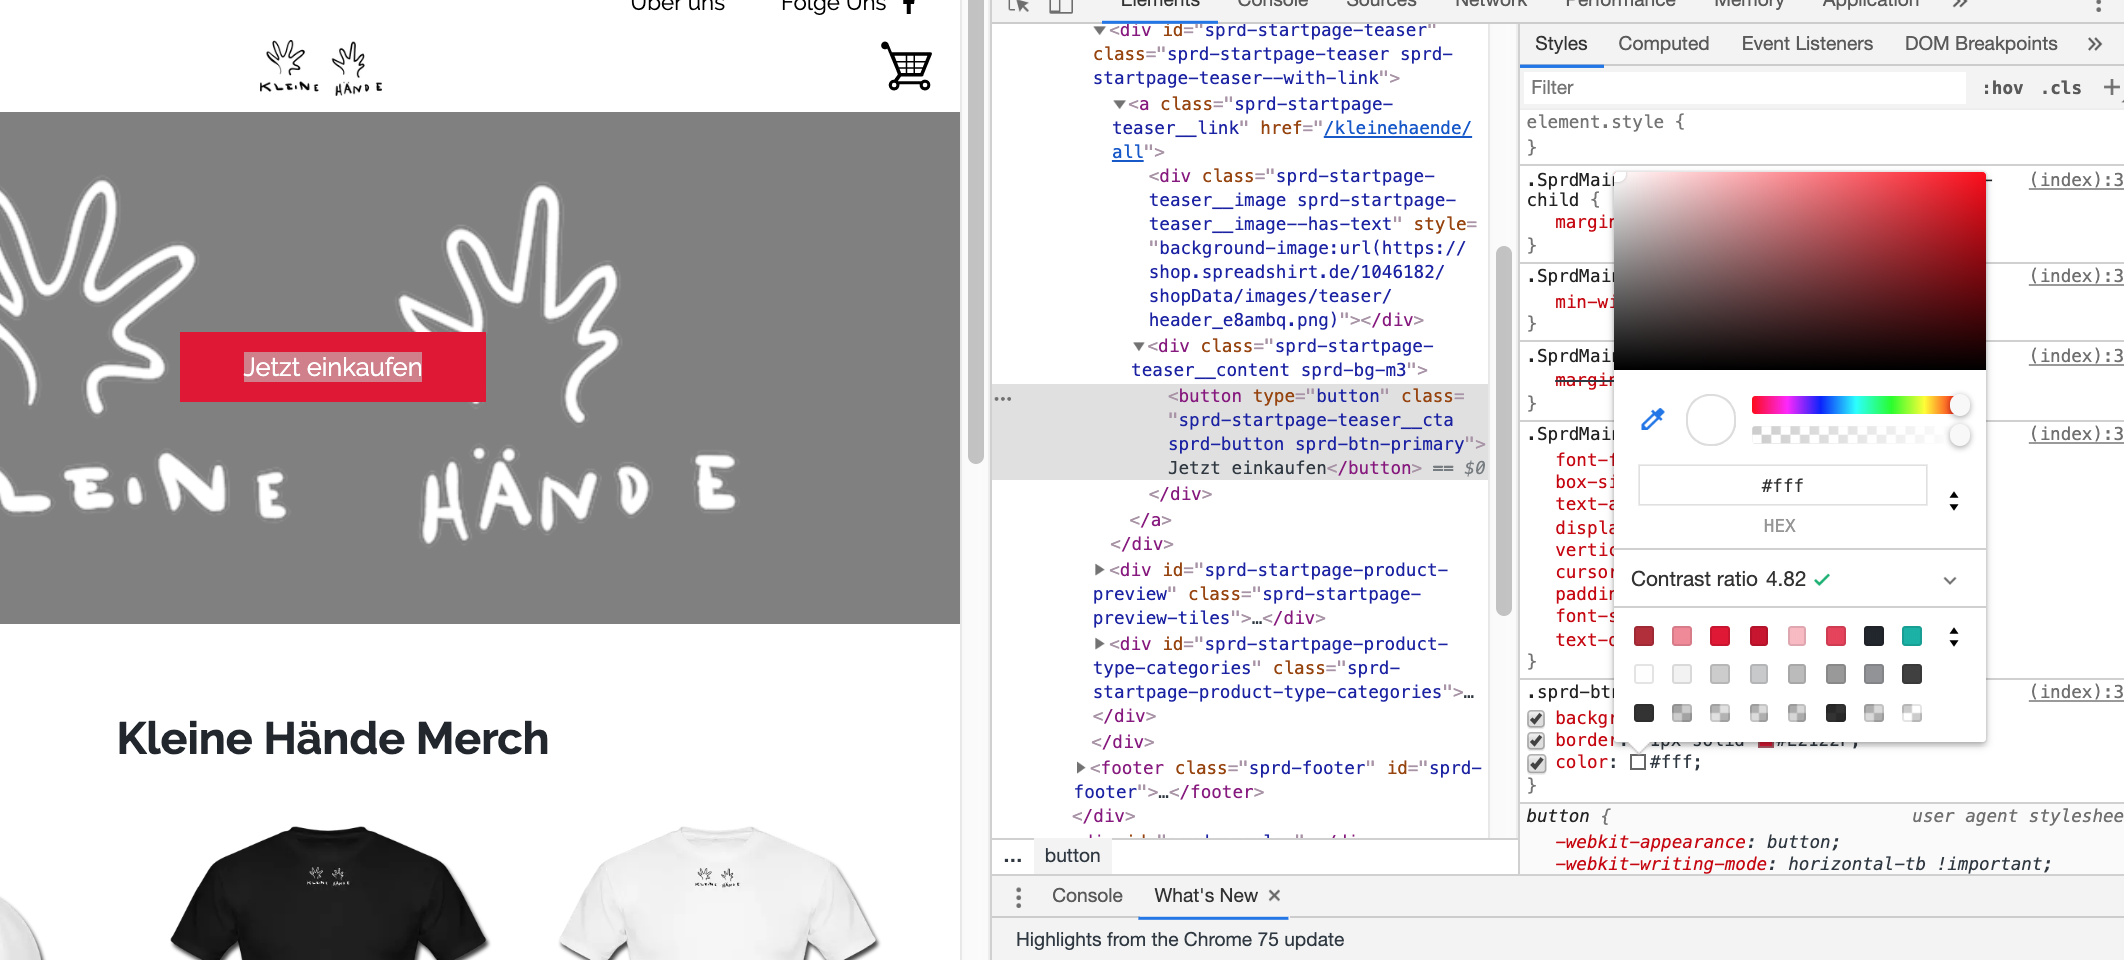
Task: Click the Jetzt einkaufen button
Action: [x=332, y=367]
